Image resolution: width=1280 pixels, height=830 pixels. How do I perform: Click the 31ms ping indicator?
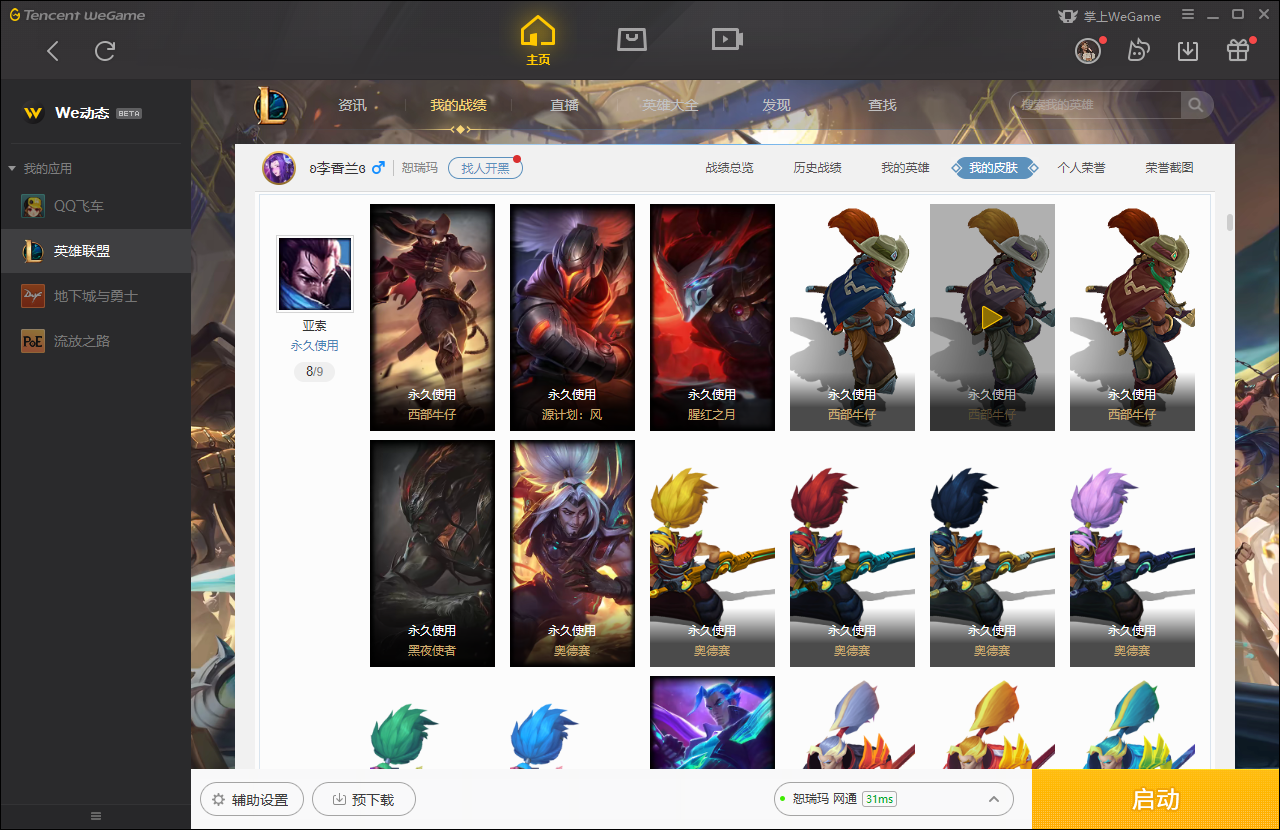point(879,799)
